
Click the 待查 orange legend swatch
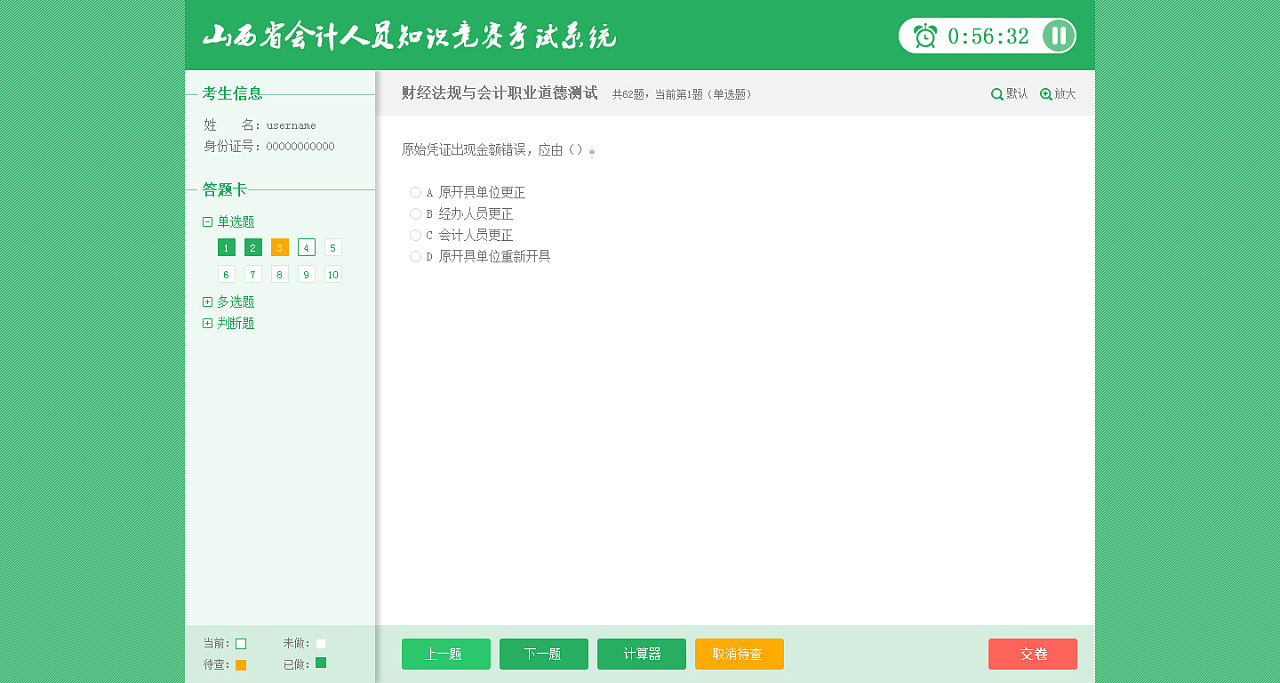(241, 665)
